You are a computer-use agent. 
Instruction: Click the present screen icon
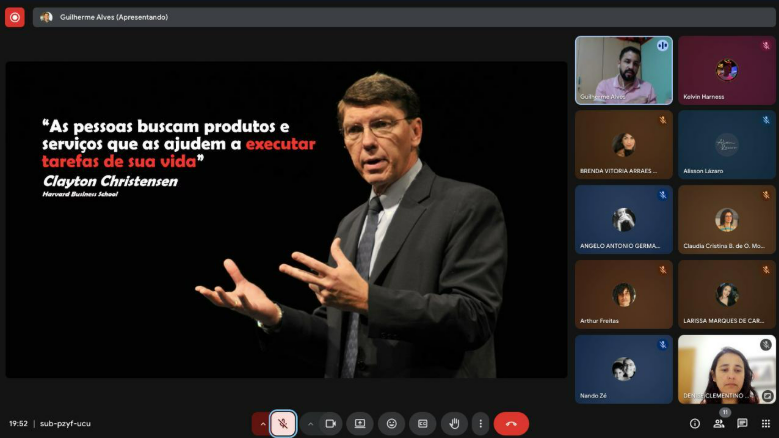tap(360, 423)
